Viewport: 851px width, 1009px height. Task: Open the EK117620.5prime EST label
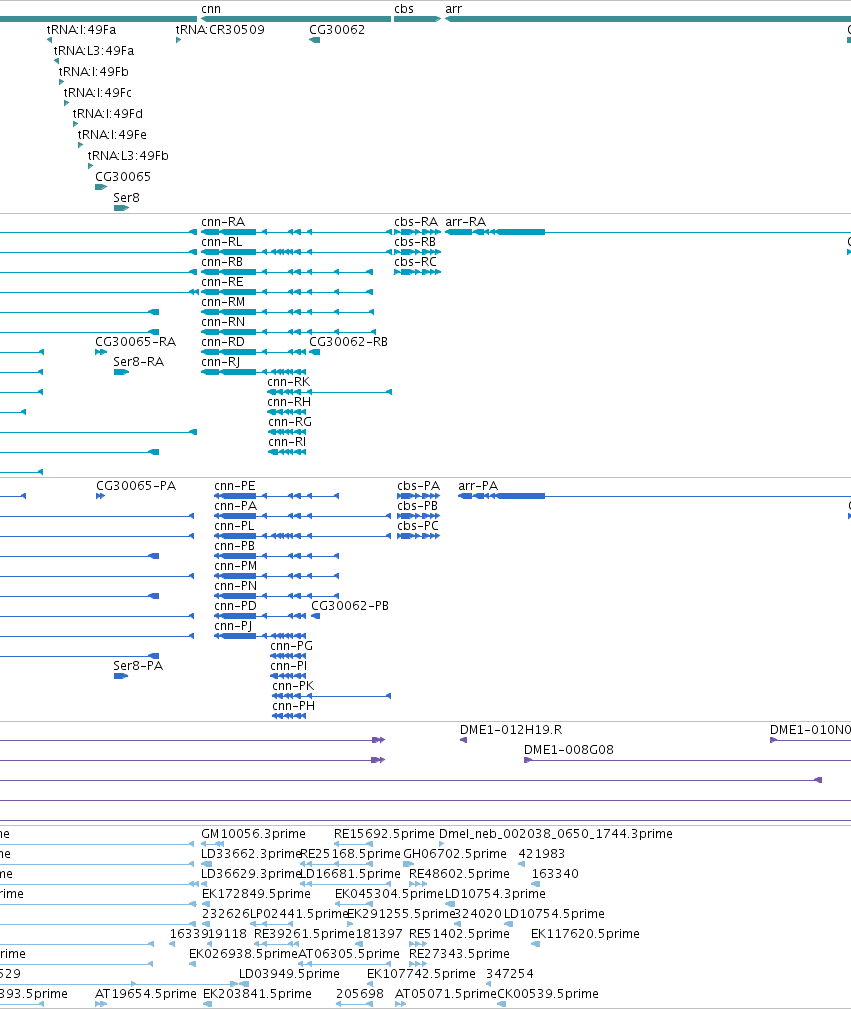pyautogui.click(x=585, y=934)
